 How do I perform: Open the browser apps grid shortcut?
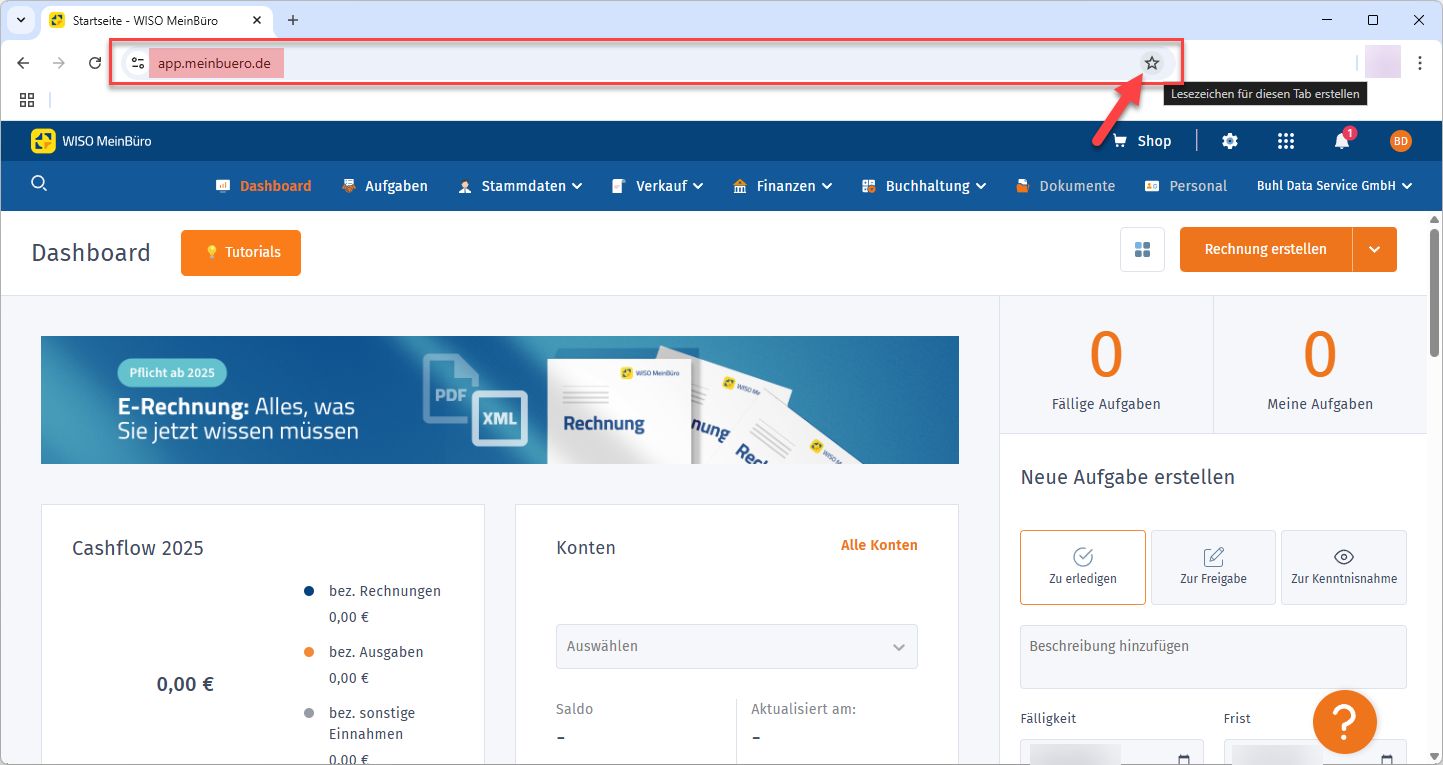(27, 100)
